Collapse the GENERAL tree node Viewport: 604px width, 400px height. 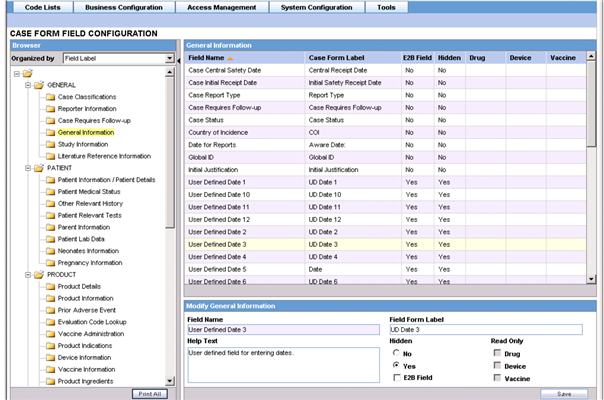pos(28,85)
